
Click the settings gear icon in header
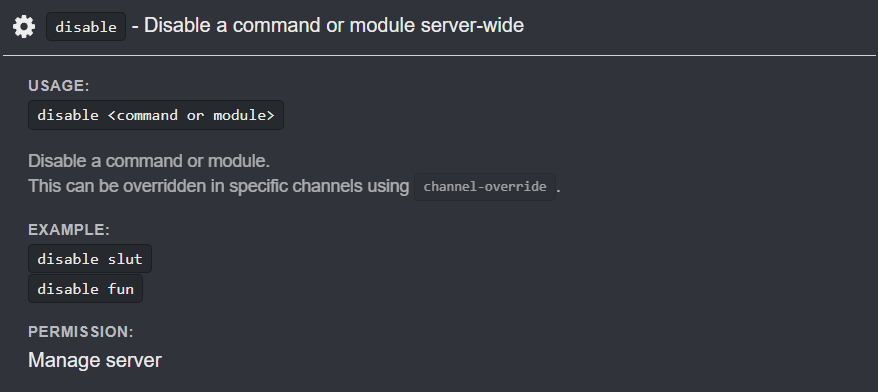[24, 26]
